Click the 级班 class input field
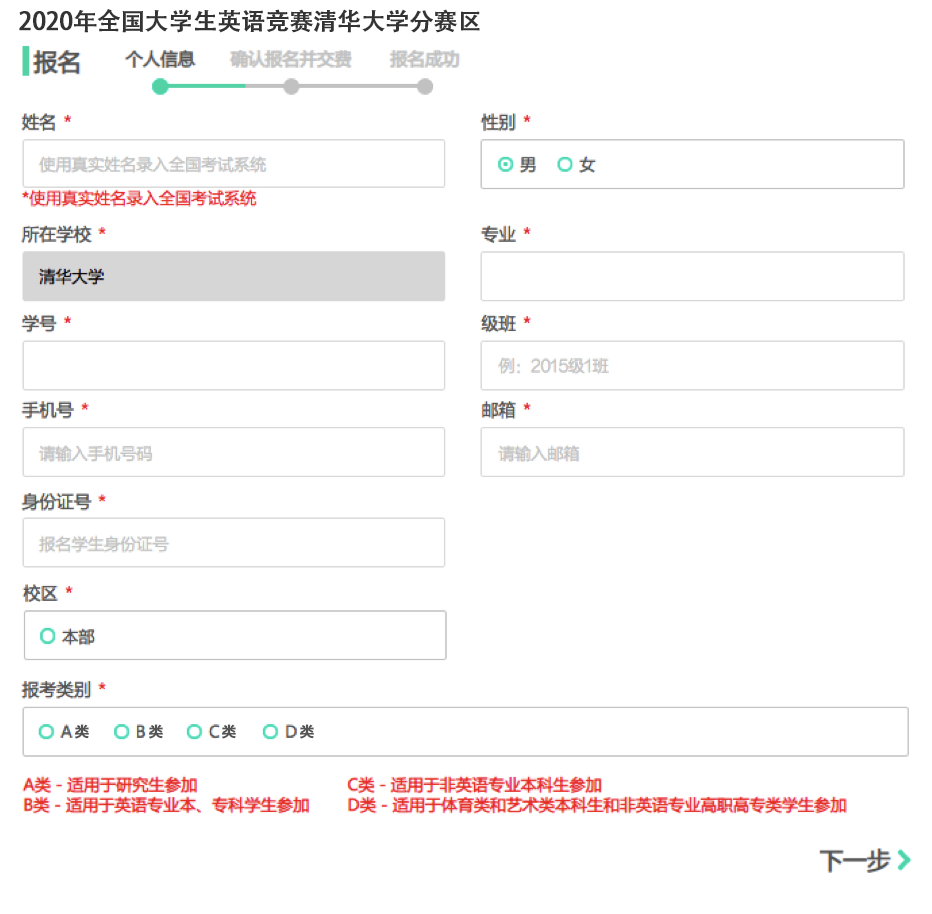The image size is (932, 914). click(x=692, y=366)
